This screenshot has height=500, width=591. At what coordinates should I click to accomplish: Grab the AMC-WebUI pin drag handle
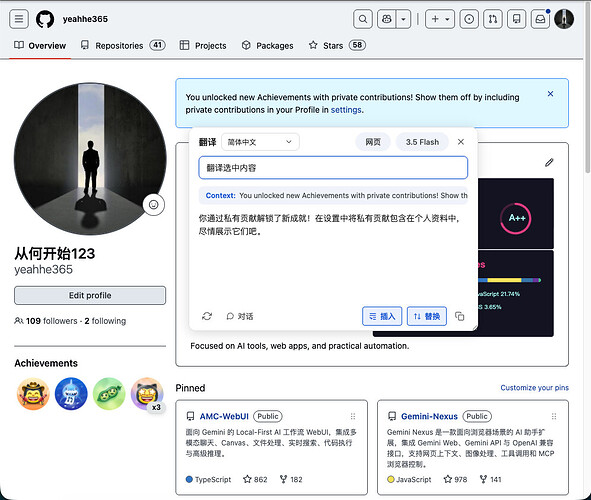[x=353, y=416]
